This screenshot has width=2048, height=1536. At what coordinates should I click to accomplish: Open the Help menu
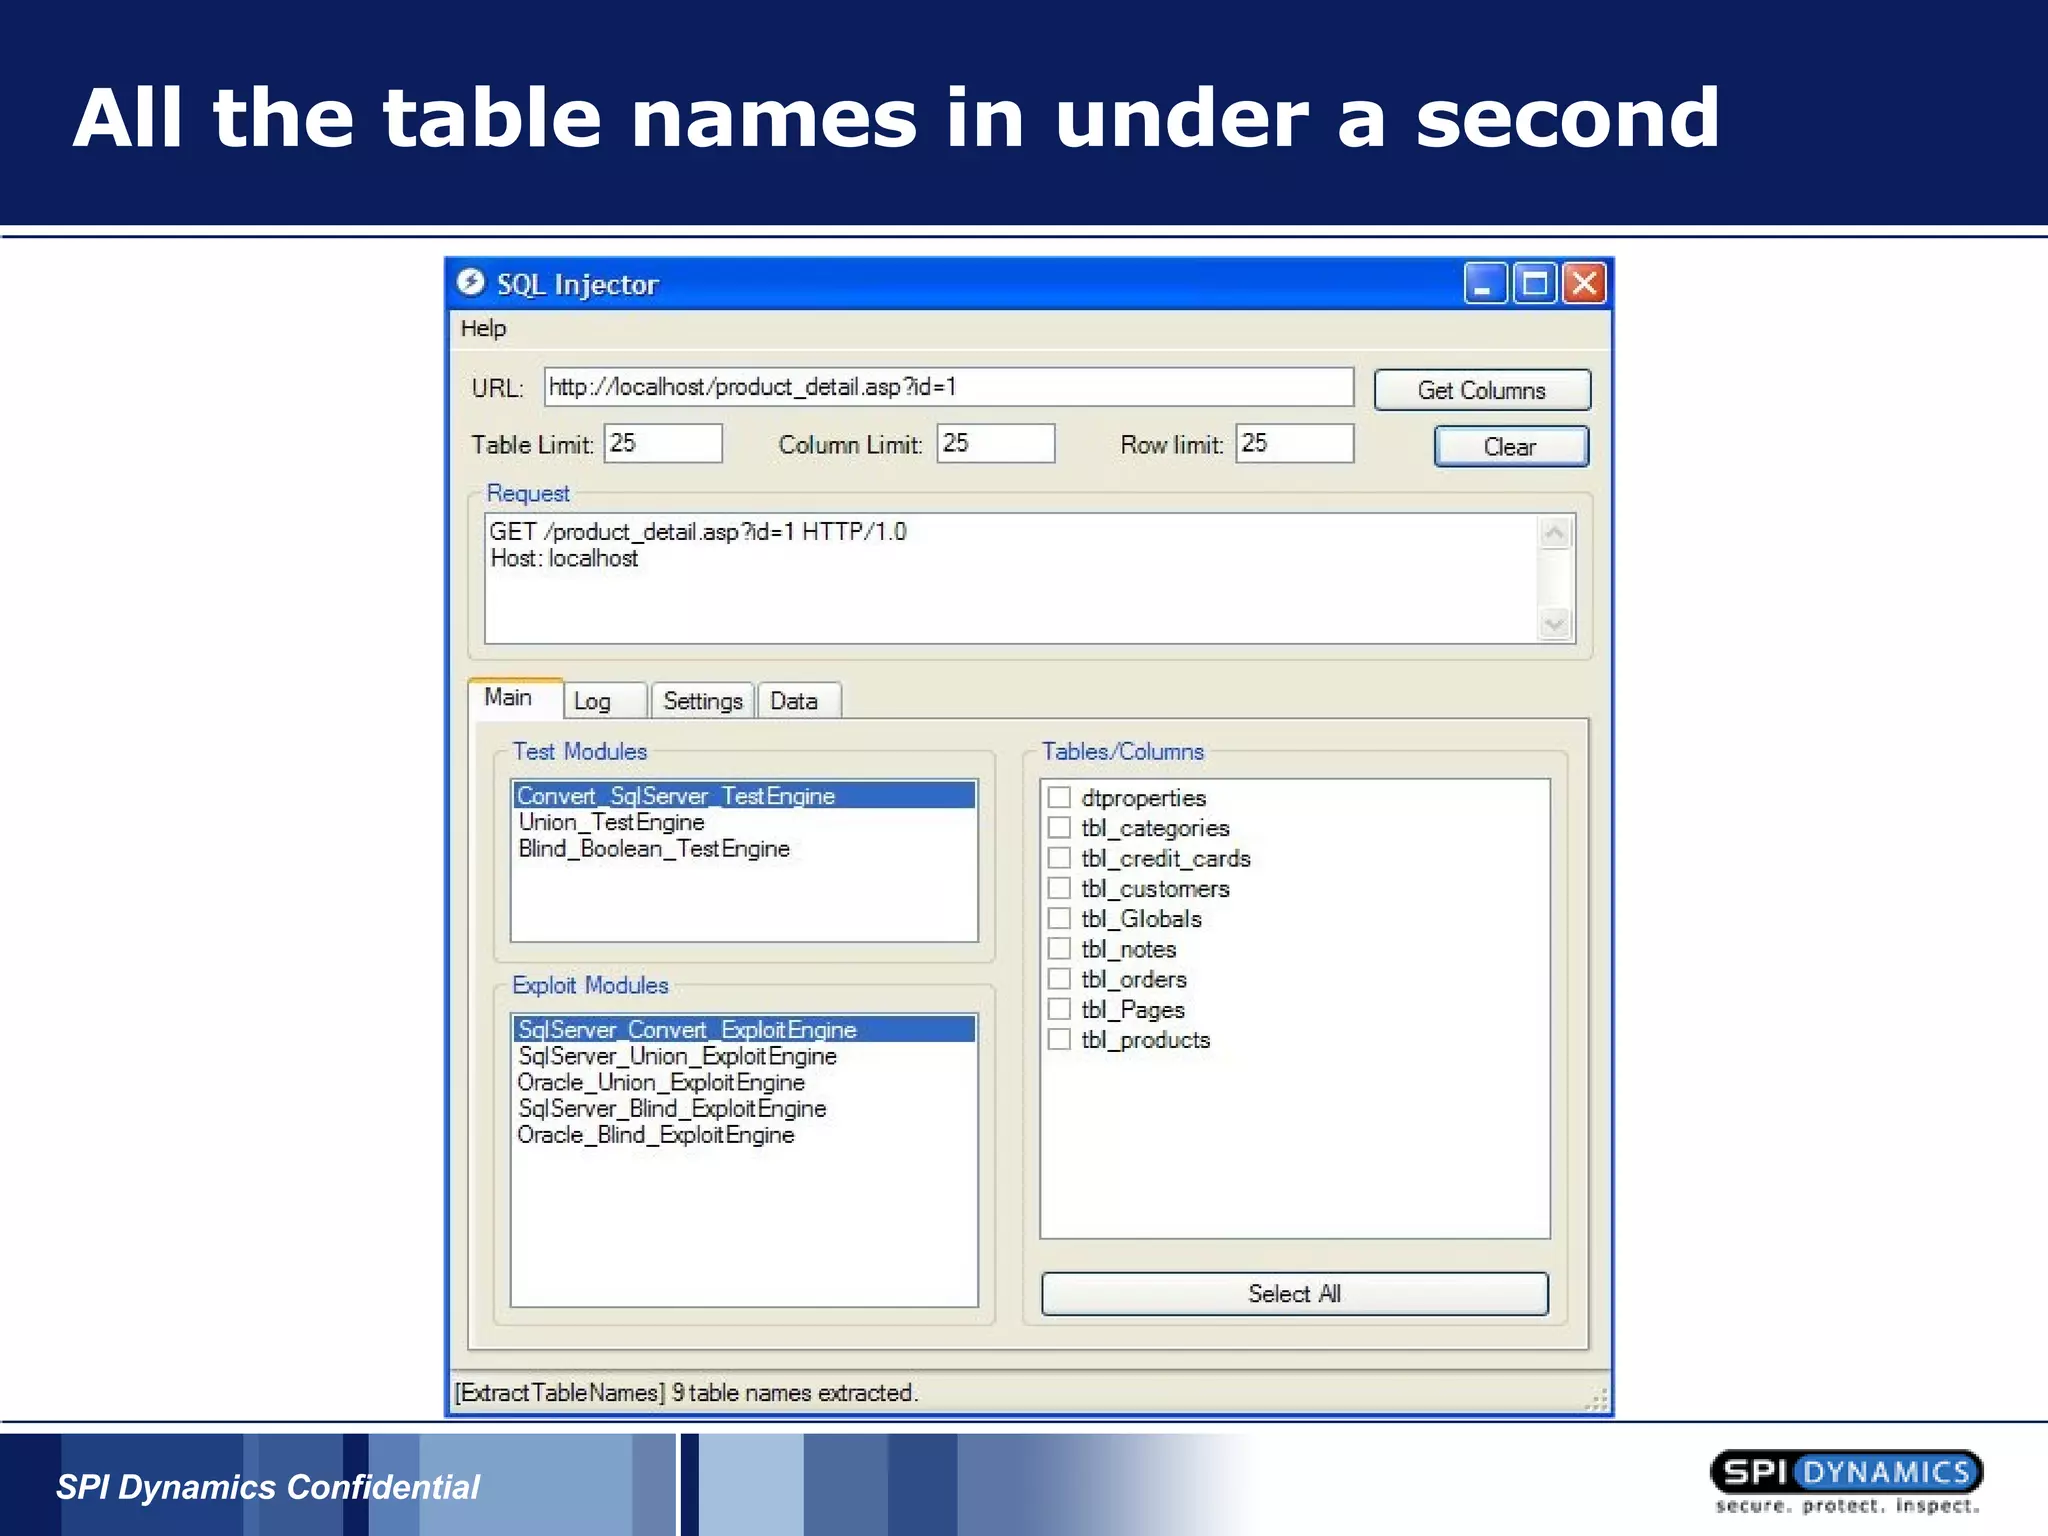[483, 328]
